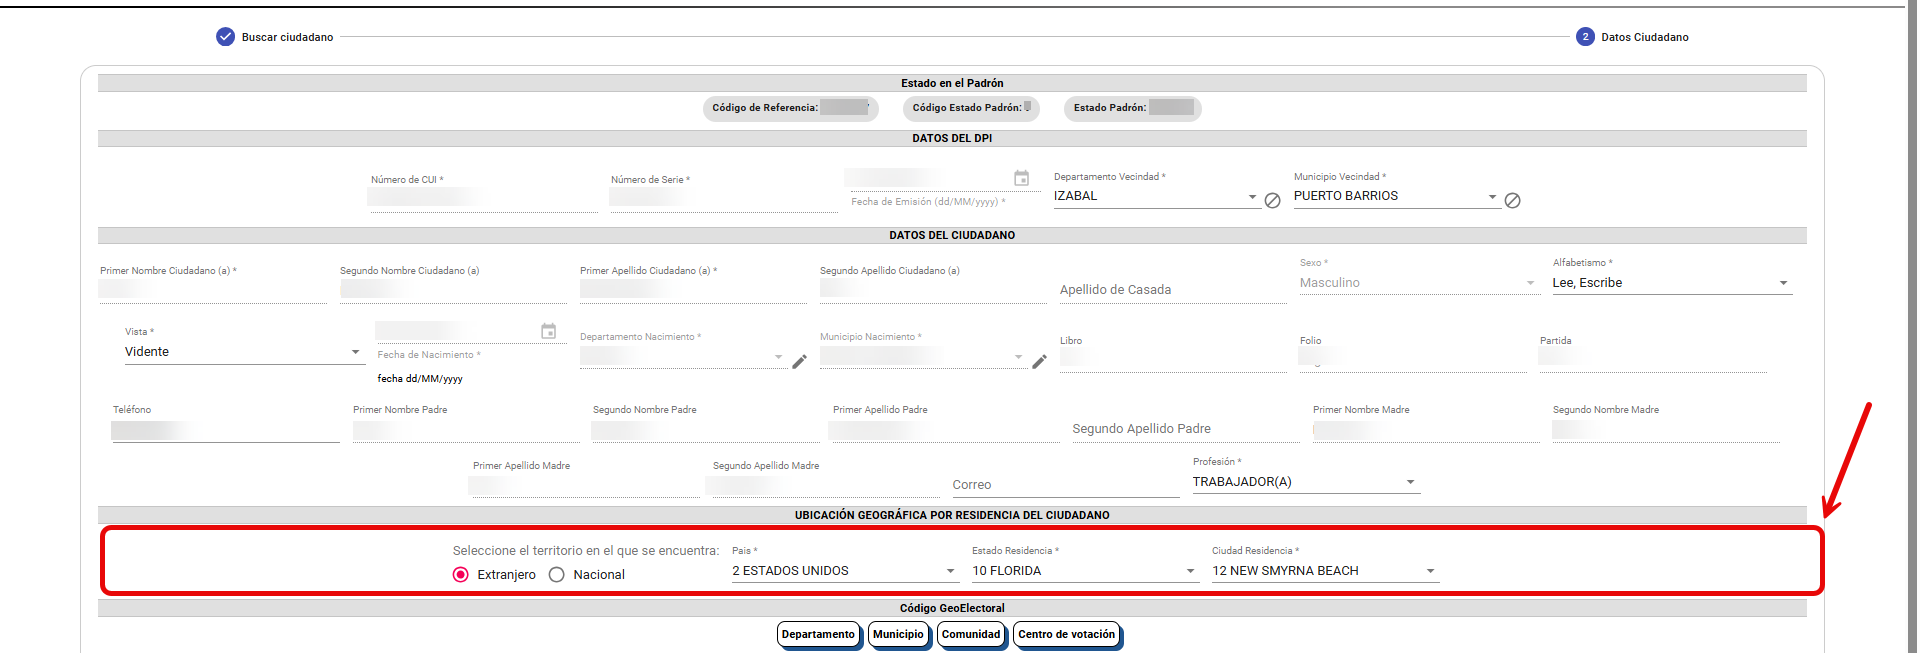
Task: Click the Buscar ciudadano step checkmark icon
Action: click(225, 37)
